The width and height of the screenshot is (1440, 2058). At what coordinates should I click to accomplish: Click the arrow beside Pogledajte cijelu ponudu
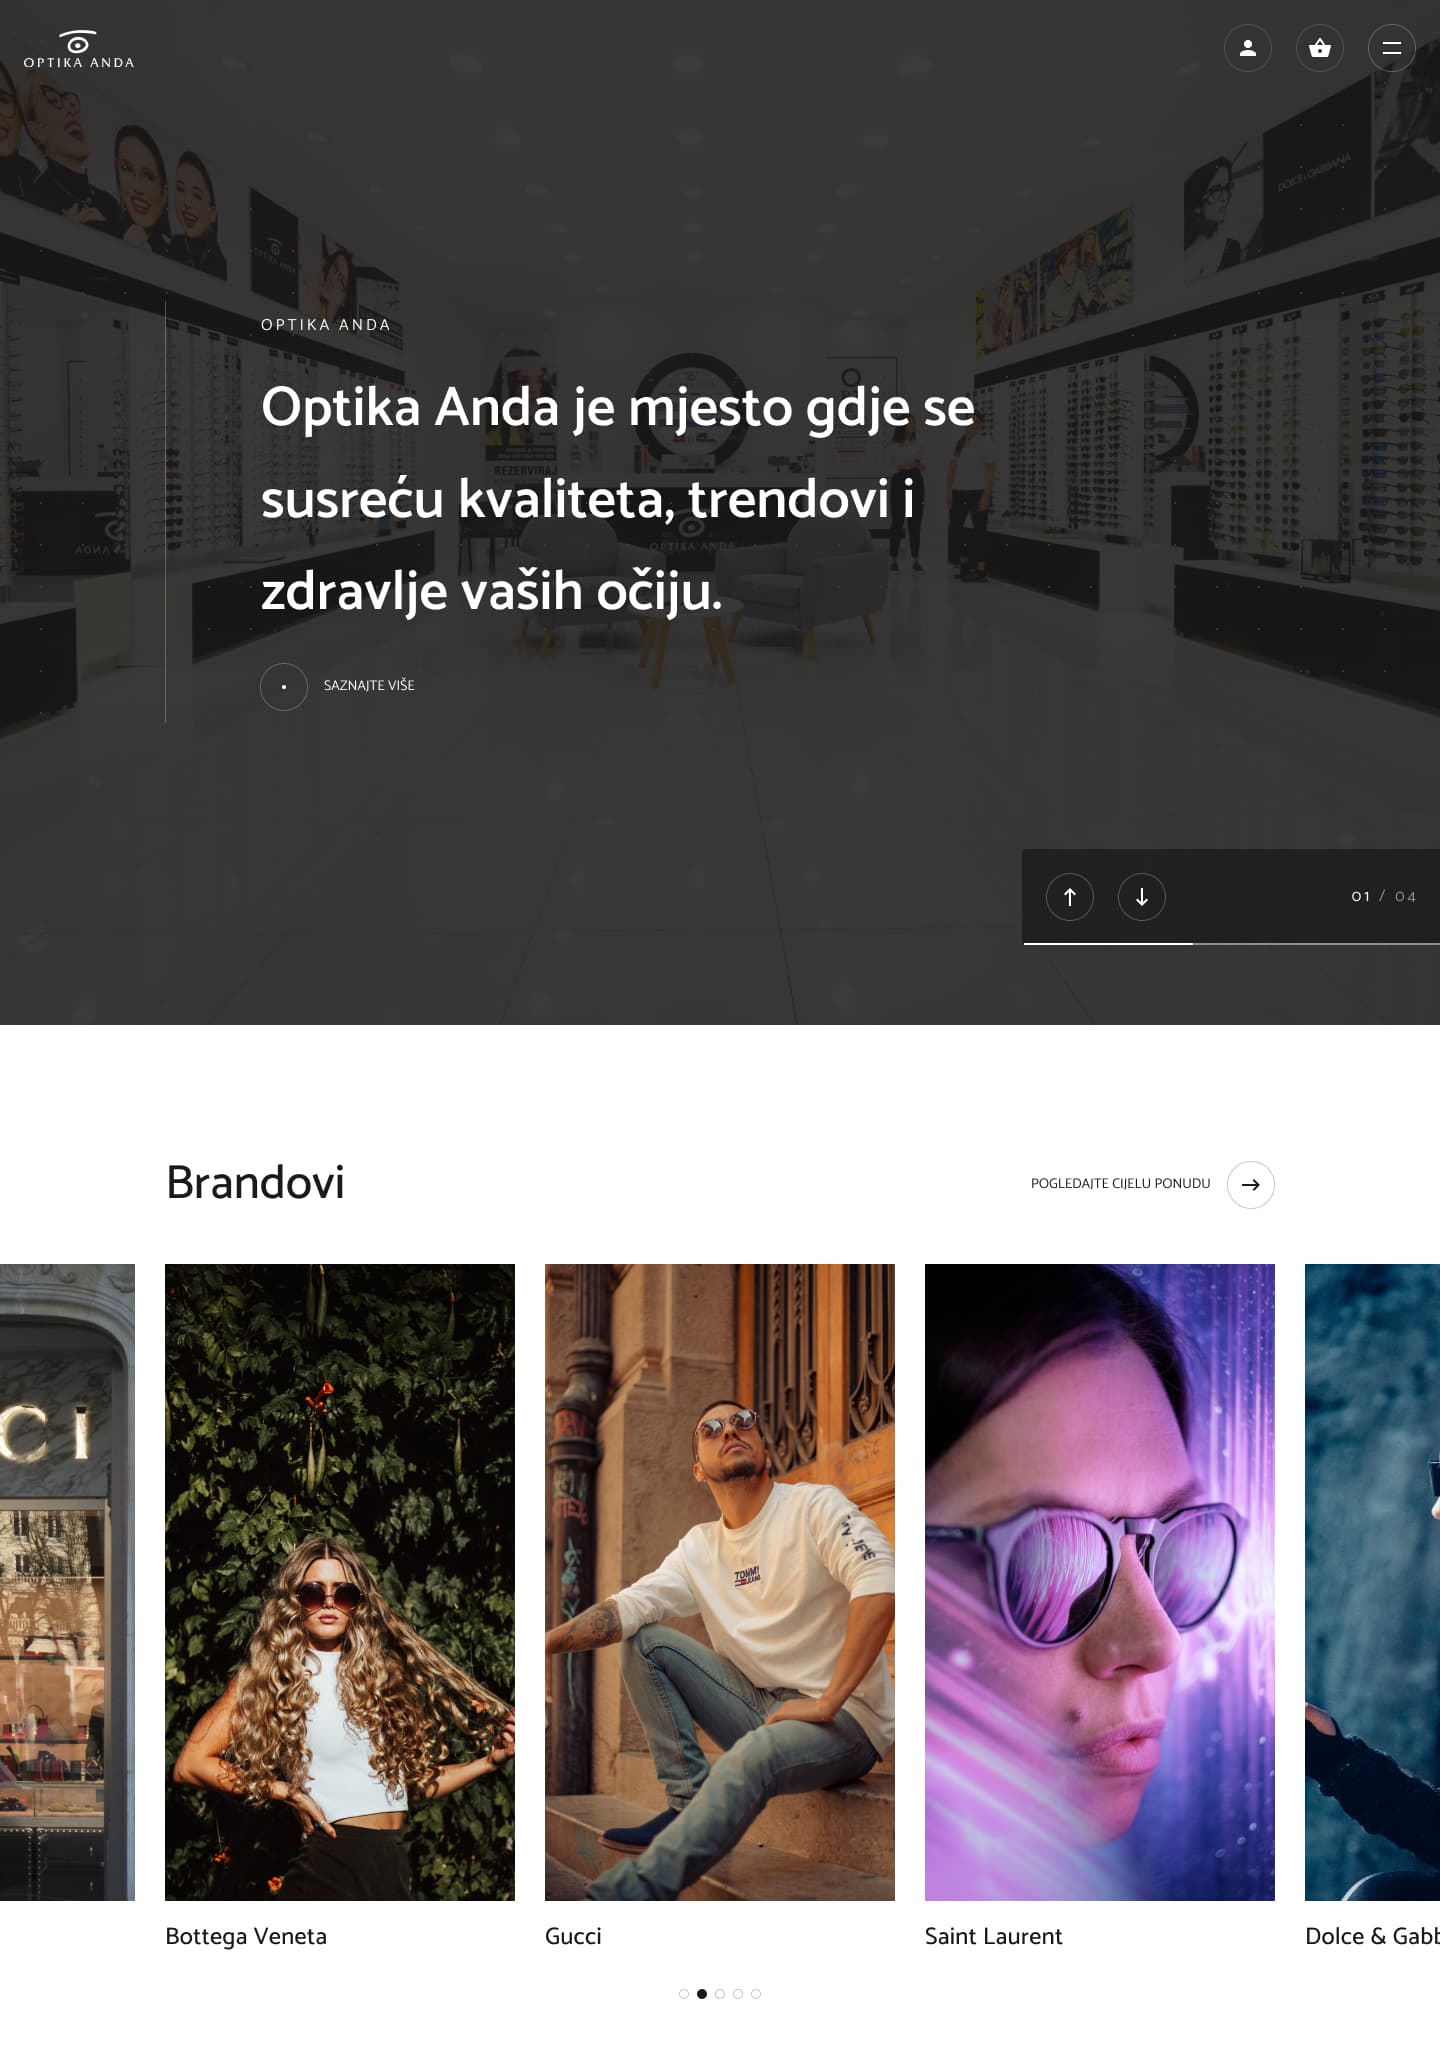coord(1251,1185)
